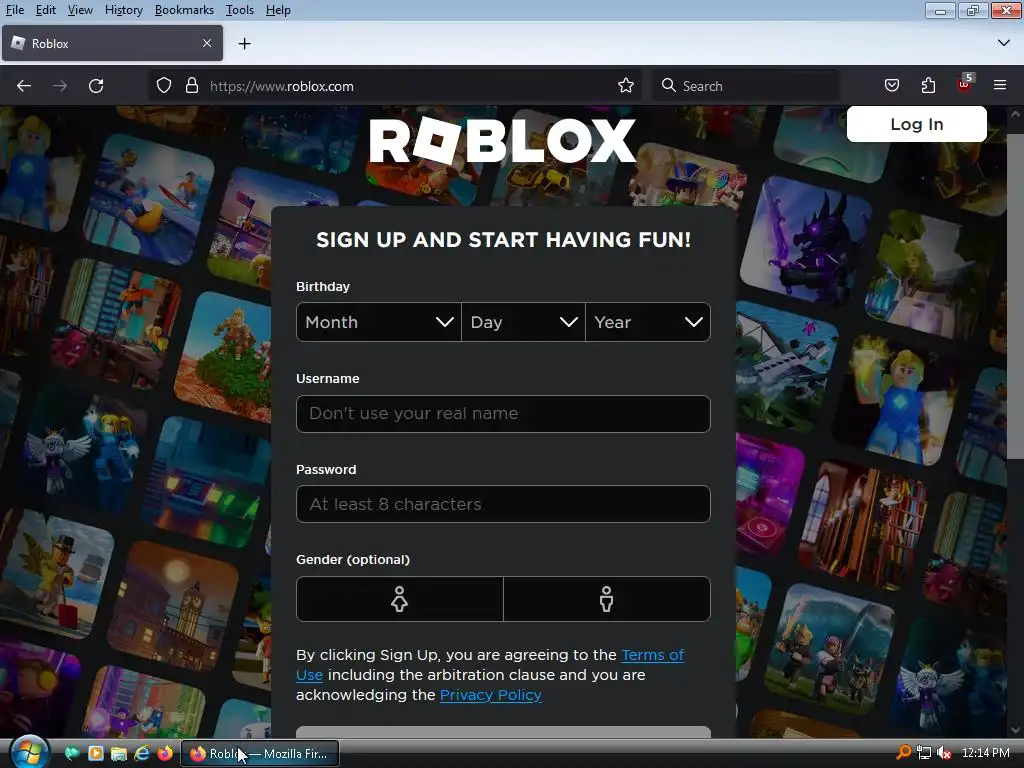Open the Edit menu

(46, 10)
